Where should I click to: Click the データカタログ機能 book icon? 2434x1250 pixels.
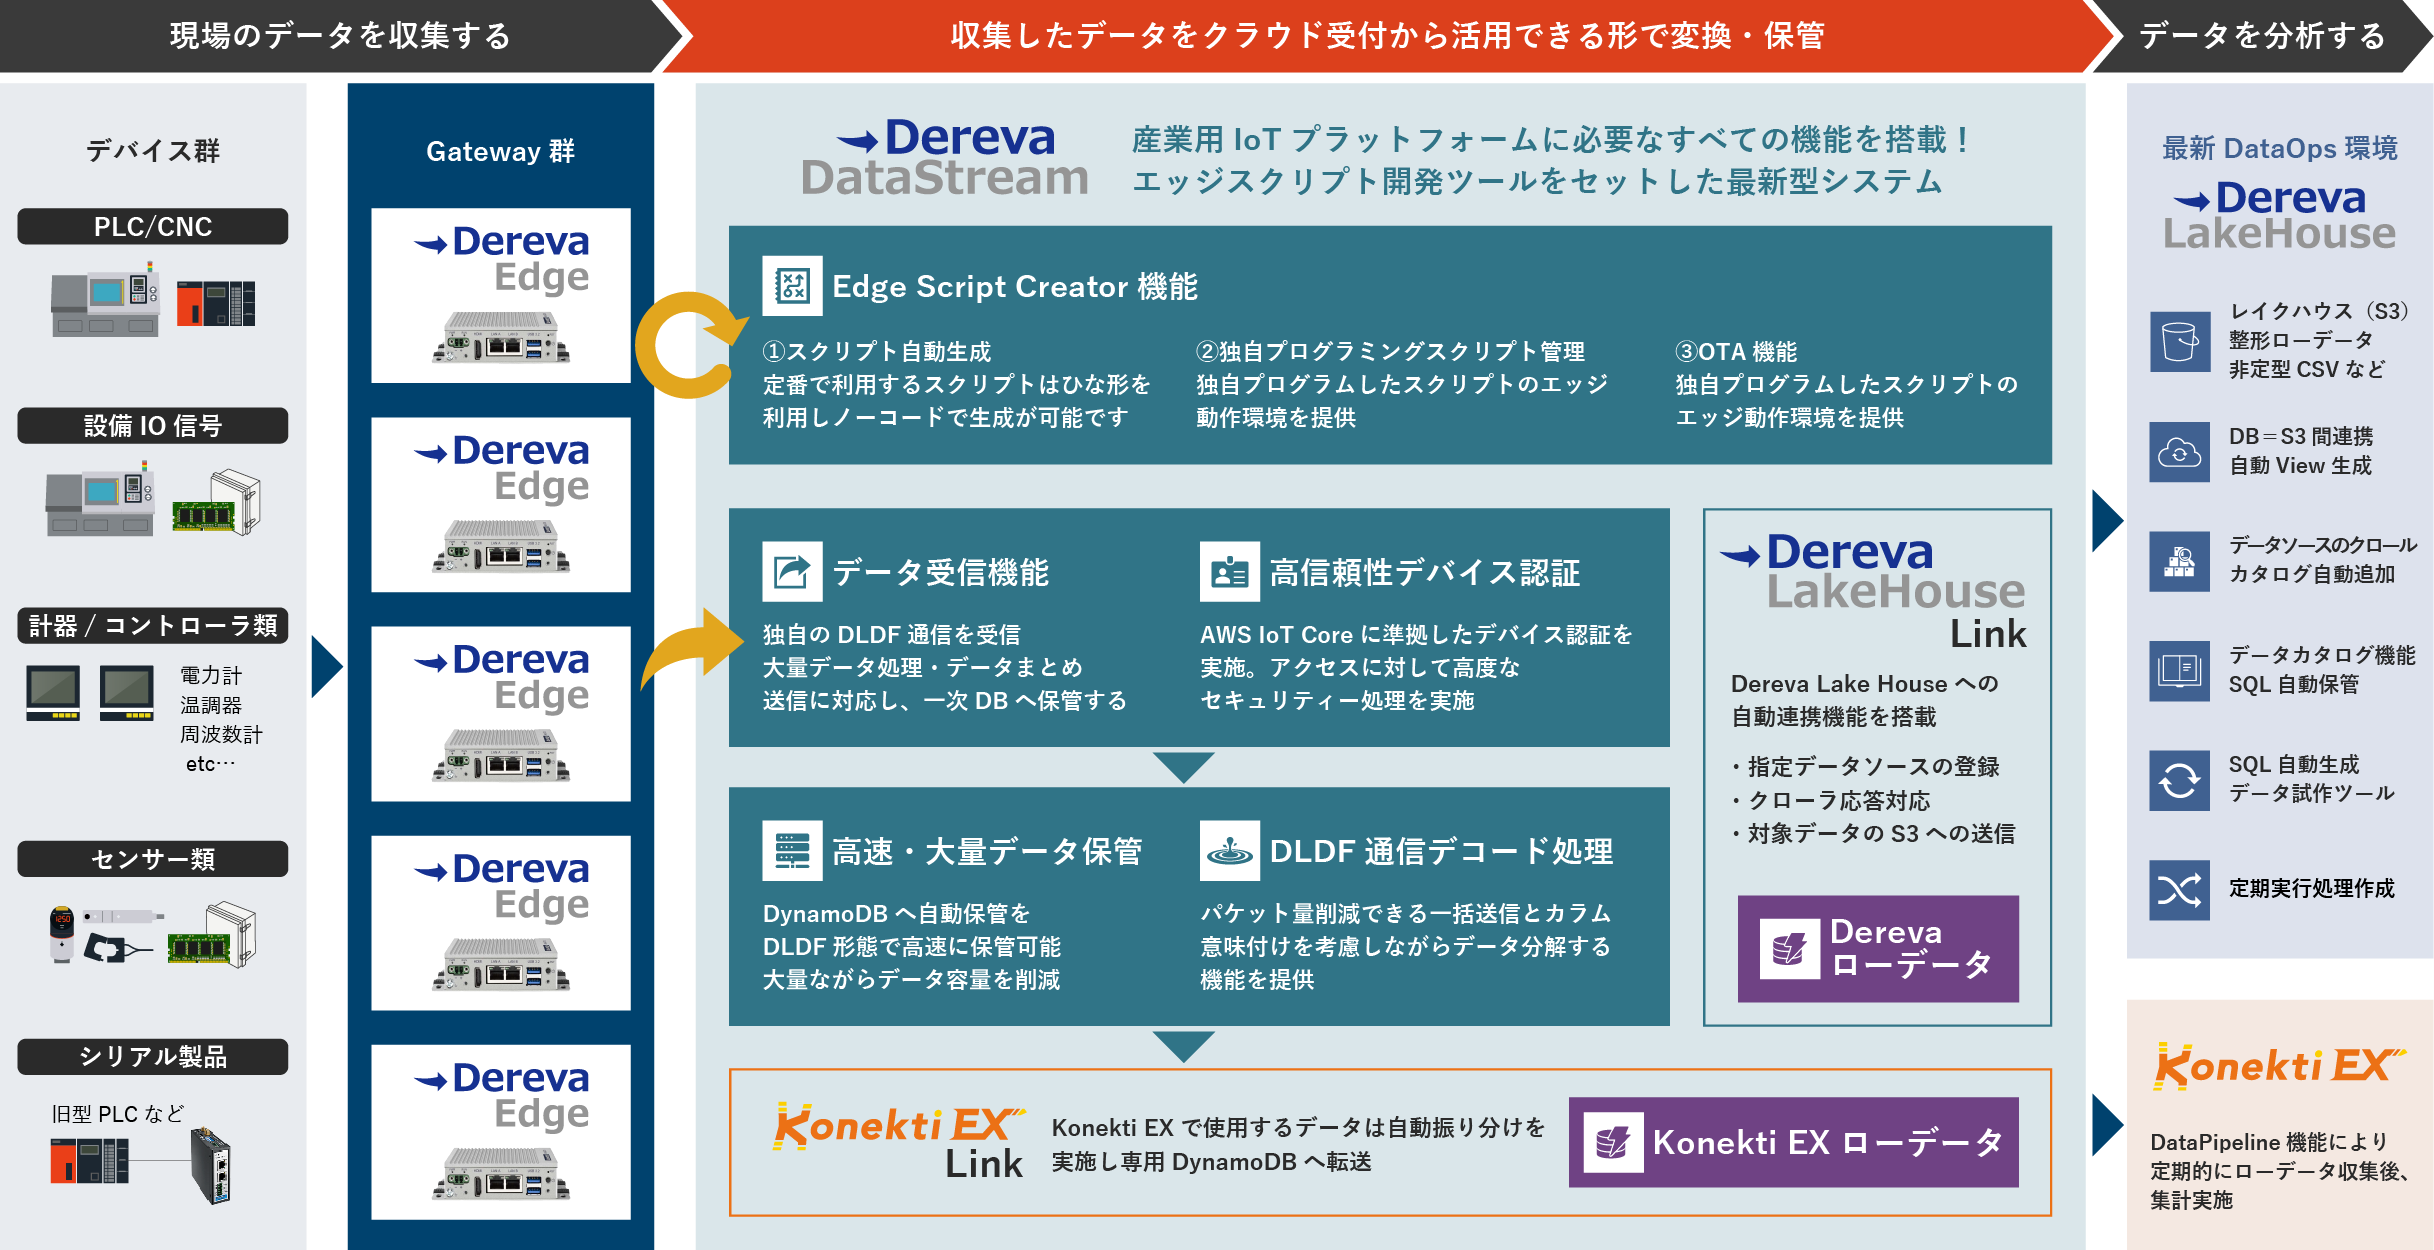coord(2179,670)
